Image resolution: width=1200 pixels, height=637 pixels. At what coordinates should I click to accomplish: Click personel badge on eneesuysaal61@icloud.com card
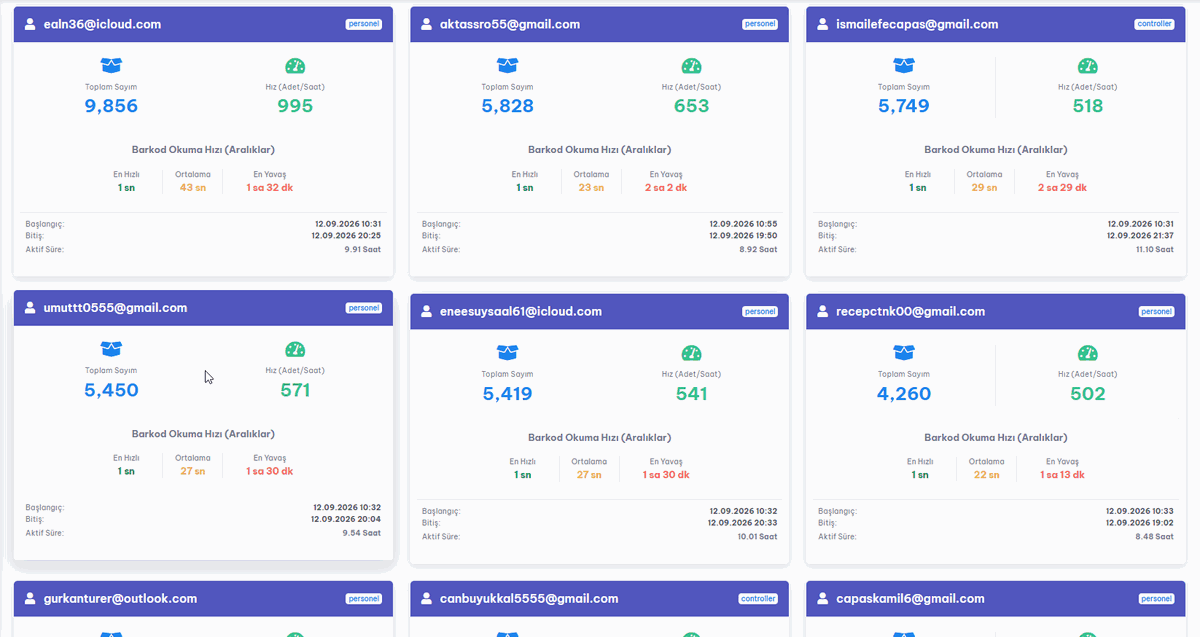click(x=760, y=311)
